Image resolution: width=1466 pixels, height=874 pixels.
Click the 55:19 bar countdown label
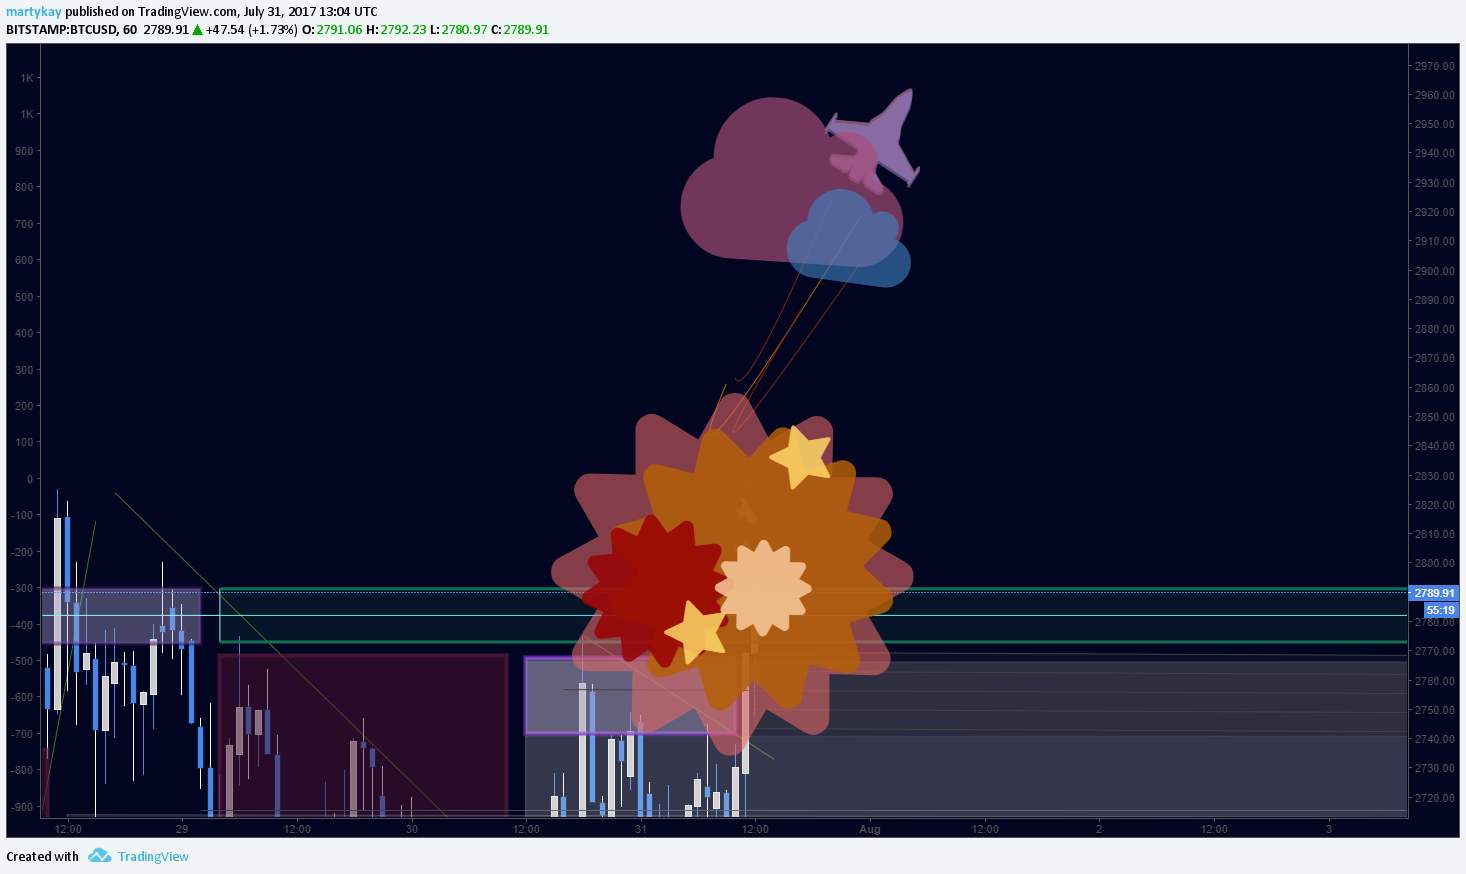(x=1440, y=610)
